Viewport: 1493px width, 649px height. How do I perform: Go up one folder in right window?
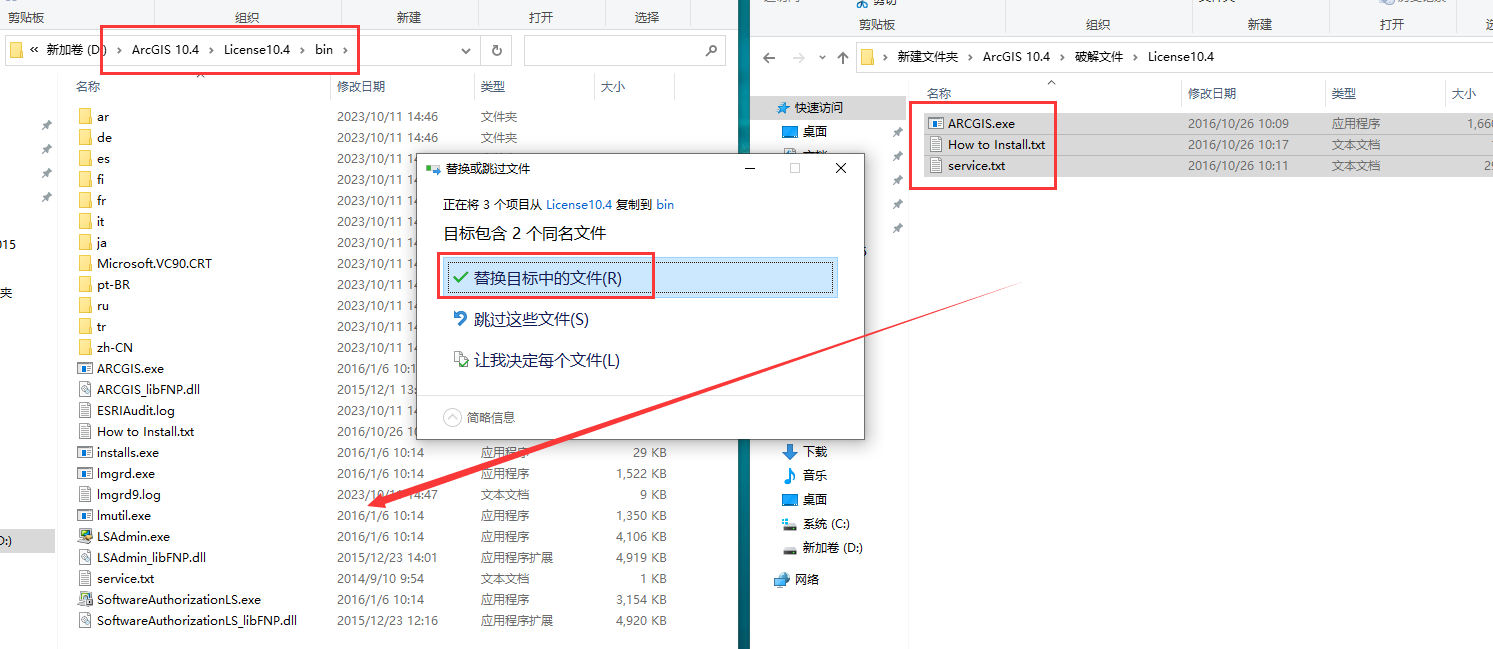click(843, 57)
